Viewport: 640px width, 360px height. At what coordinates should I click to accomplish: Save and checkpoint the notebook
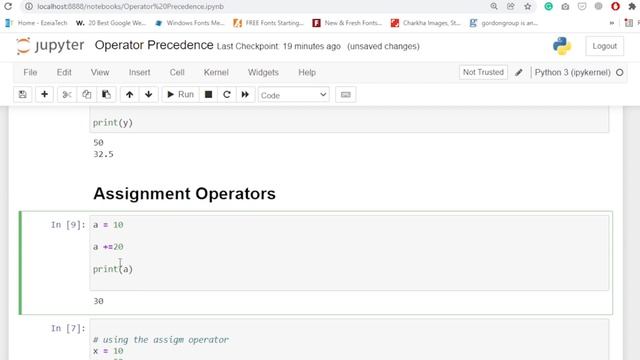tap(22, 95)
